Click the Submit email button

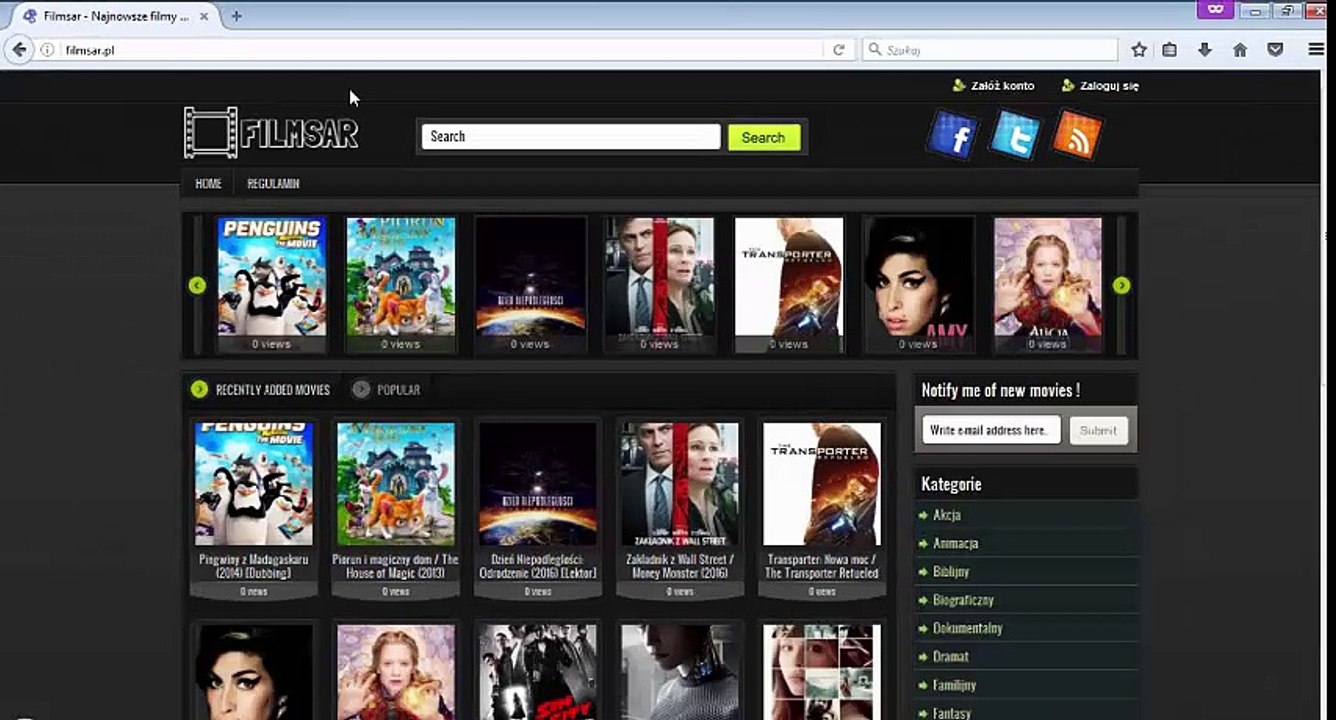point(1098,430)
